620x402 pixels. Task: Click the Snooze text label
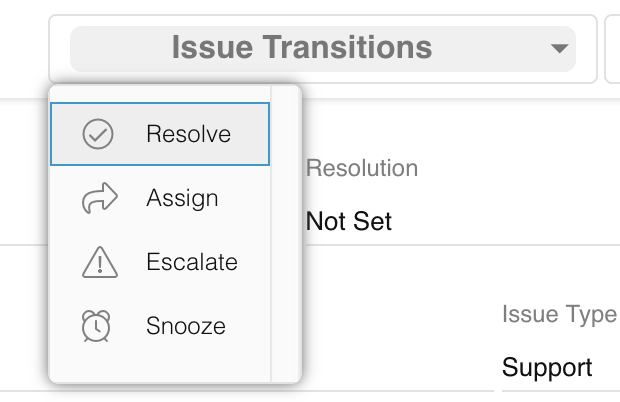(186, 326)
